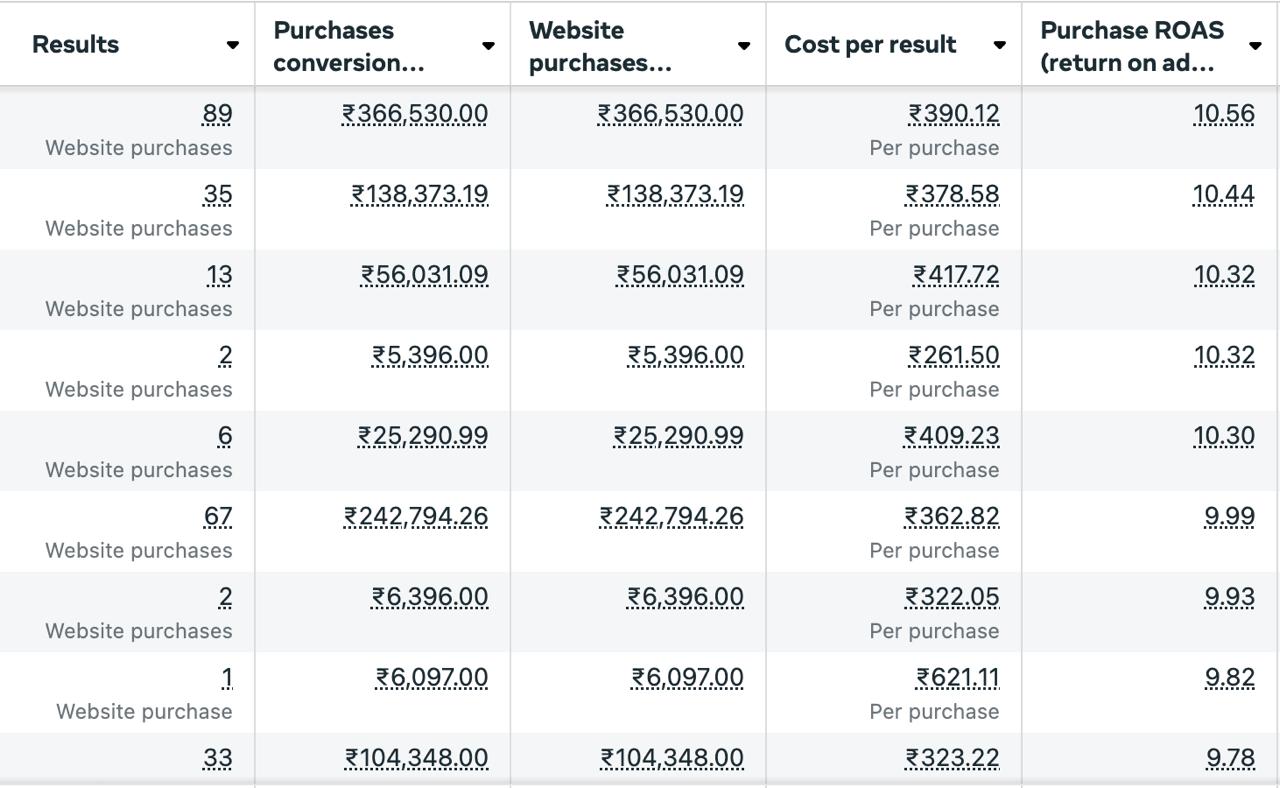Image resolution: width=1280 pixels, height=788 pixels.
Task: Click the ₹104,348.00 website purchases value
Action: tap(672, 759)
